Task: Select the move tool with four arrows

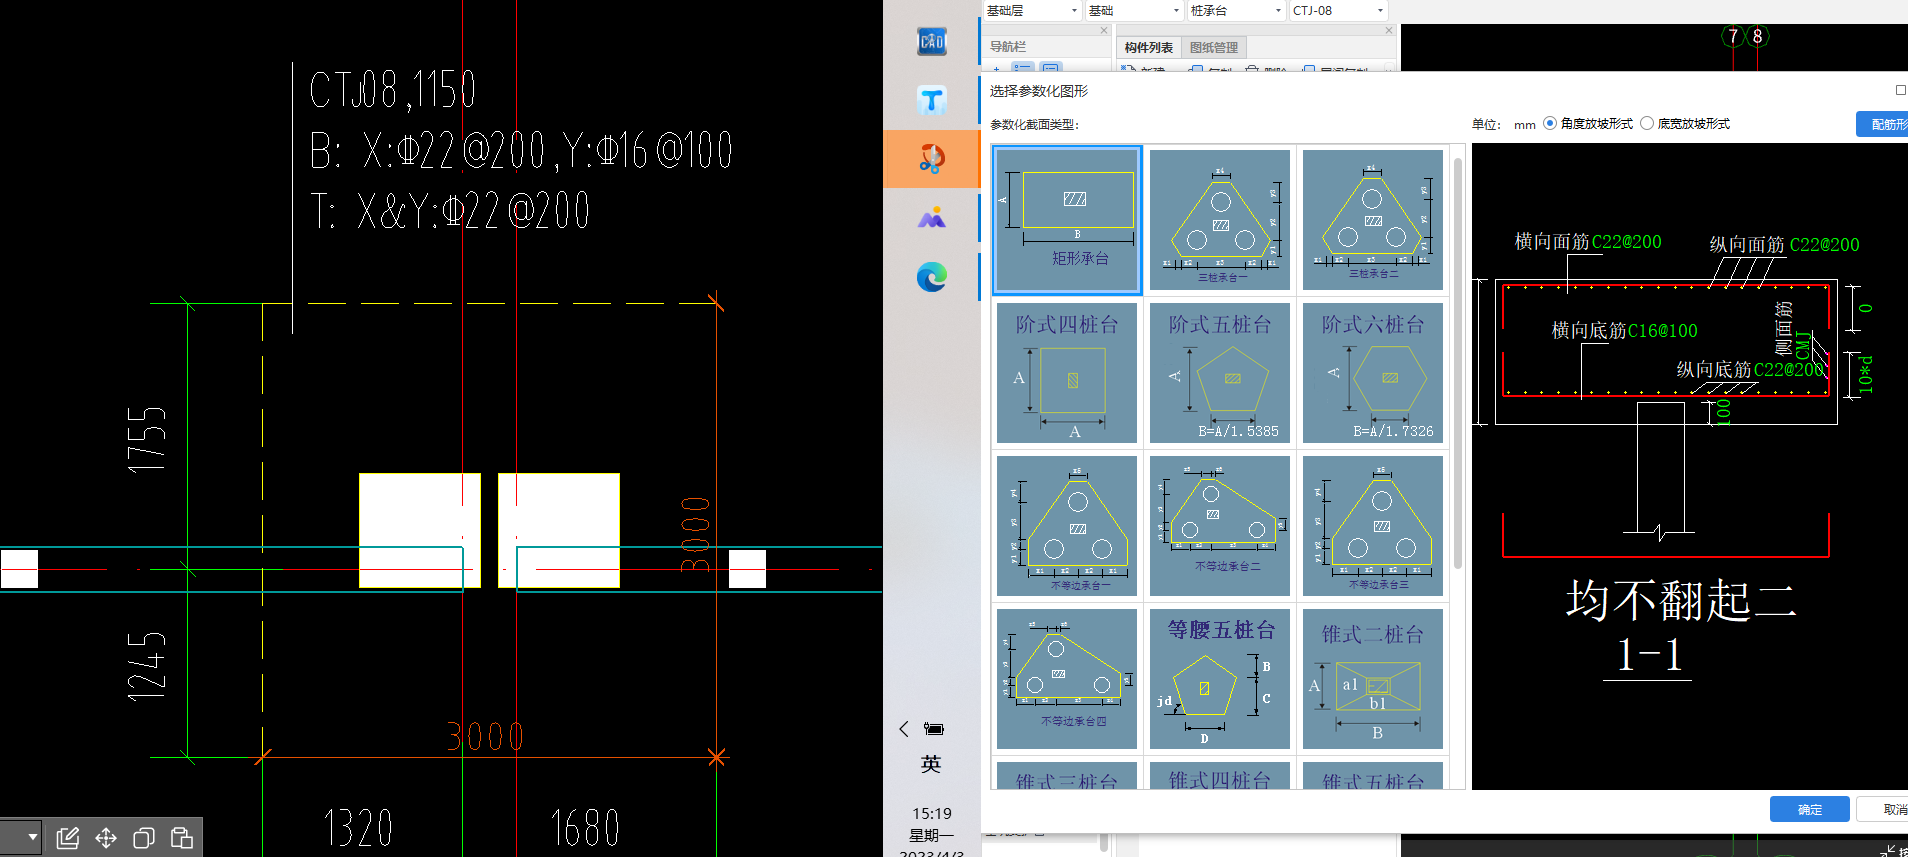Action: click(x=106, y=838)
